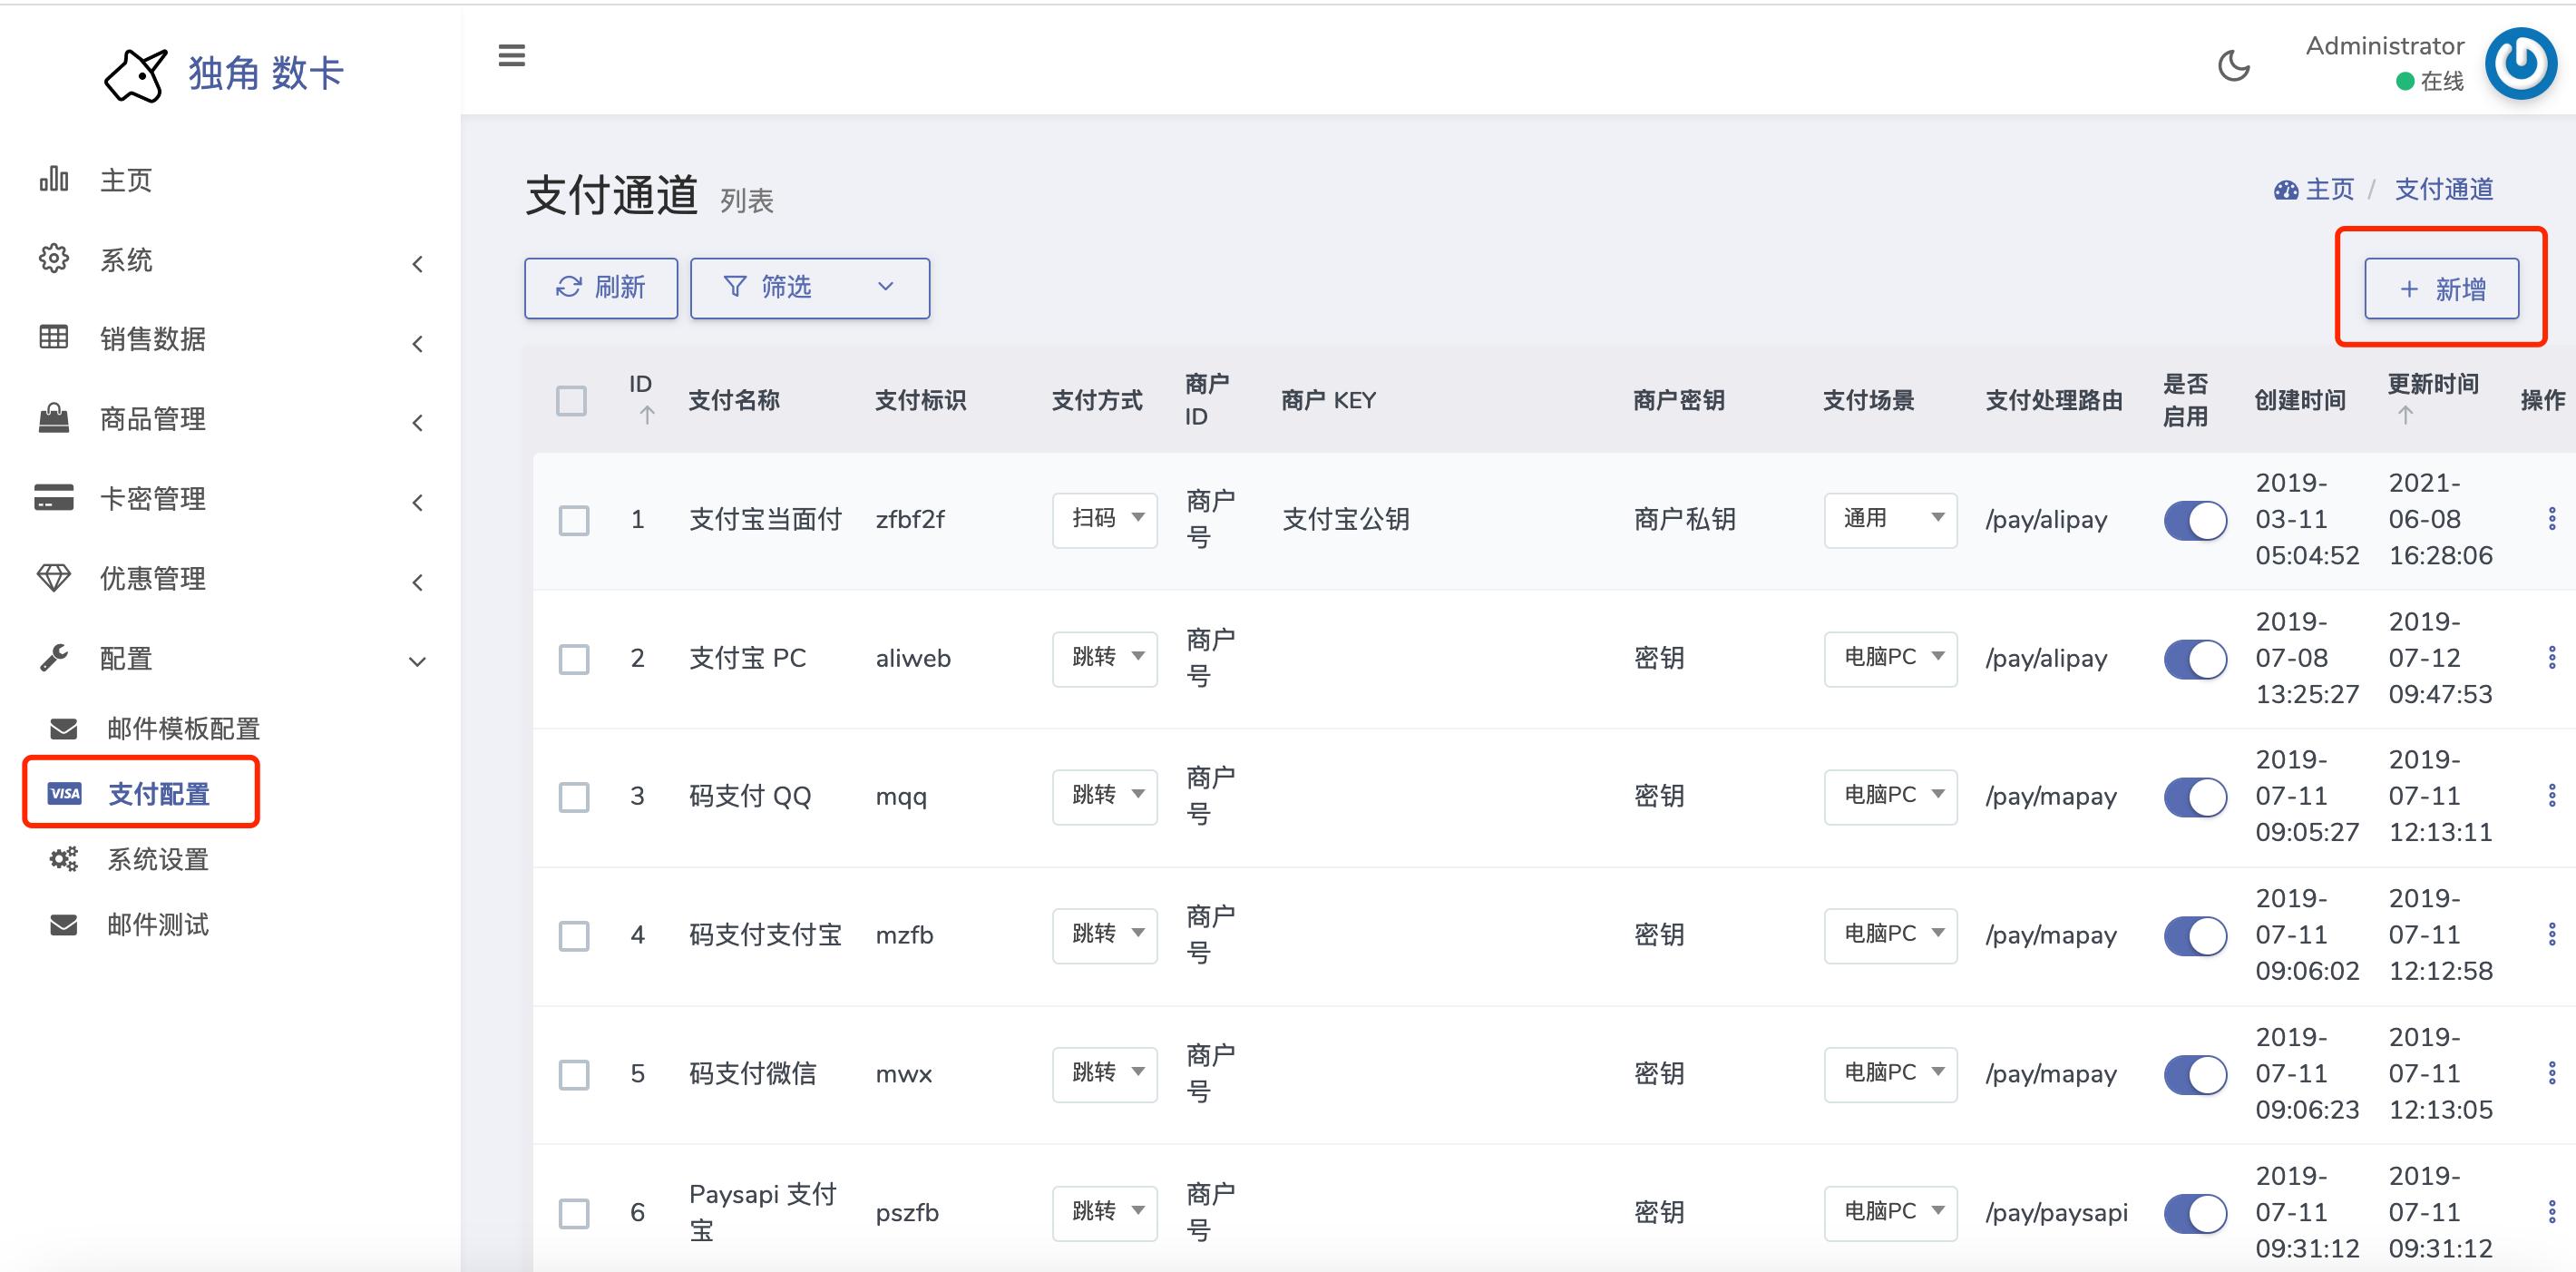This screenshot has height=1272, width=2576.
Task: Click the hamburger sidebar toggle icon
Action: pyautogui.click(x=511, y=56)
